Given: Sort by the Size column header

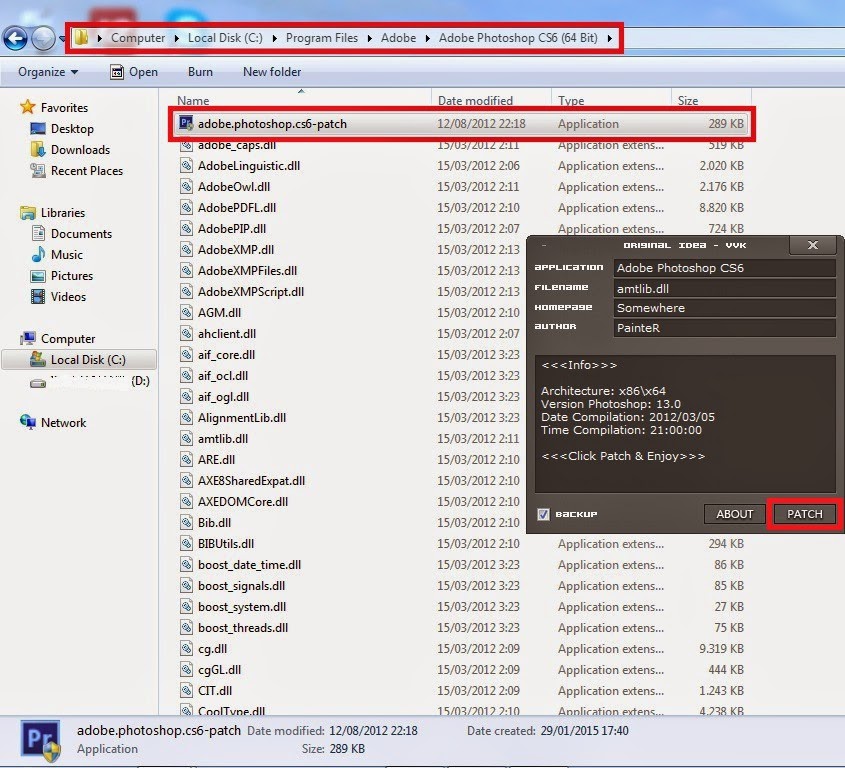Looking at the screenshot, I should pos(688,101).
